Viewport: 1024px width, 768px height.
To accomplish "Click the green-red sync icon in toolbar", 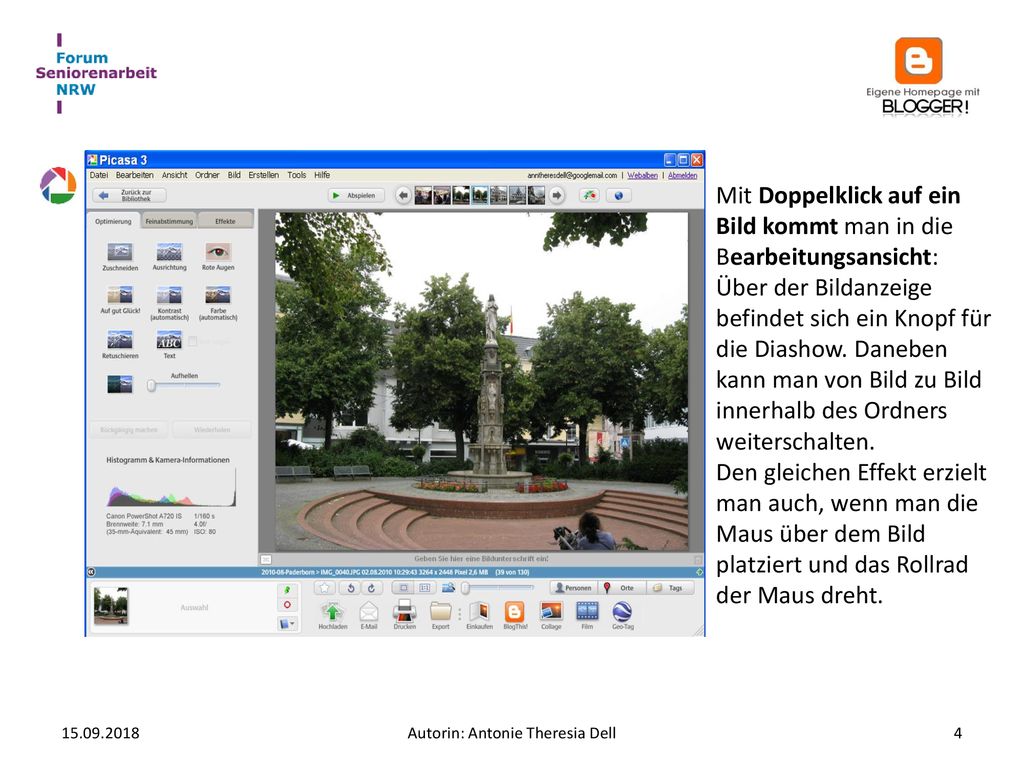I will (590, 195).
